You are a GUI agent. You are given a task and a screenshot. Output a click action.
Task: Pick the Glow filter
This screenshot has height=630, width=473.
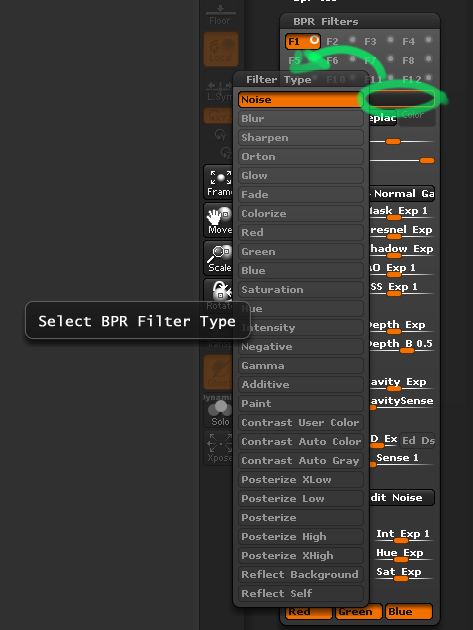(x=301, y=176)
